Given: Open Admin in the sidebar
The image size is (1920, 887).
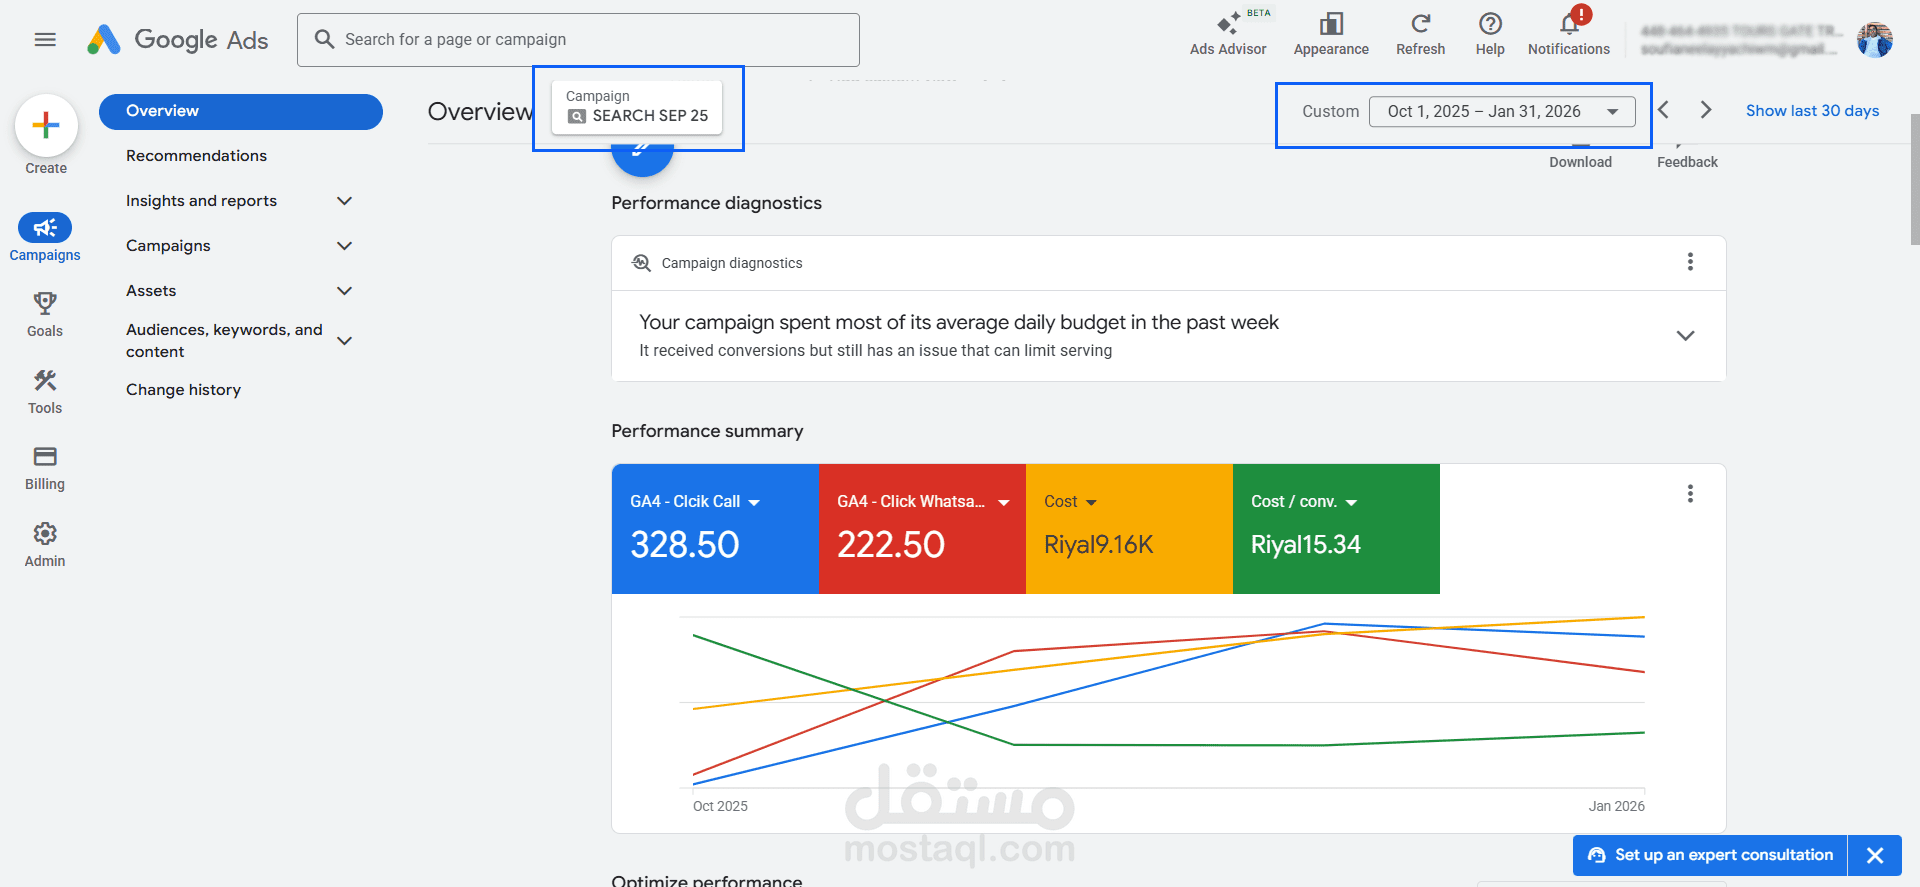Looking at the screenshot, I should tap(45, 544).
